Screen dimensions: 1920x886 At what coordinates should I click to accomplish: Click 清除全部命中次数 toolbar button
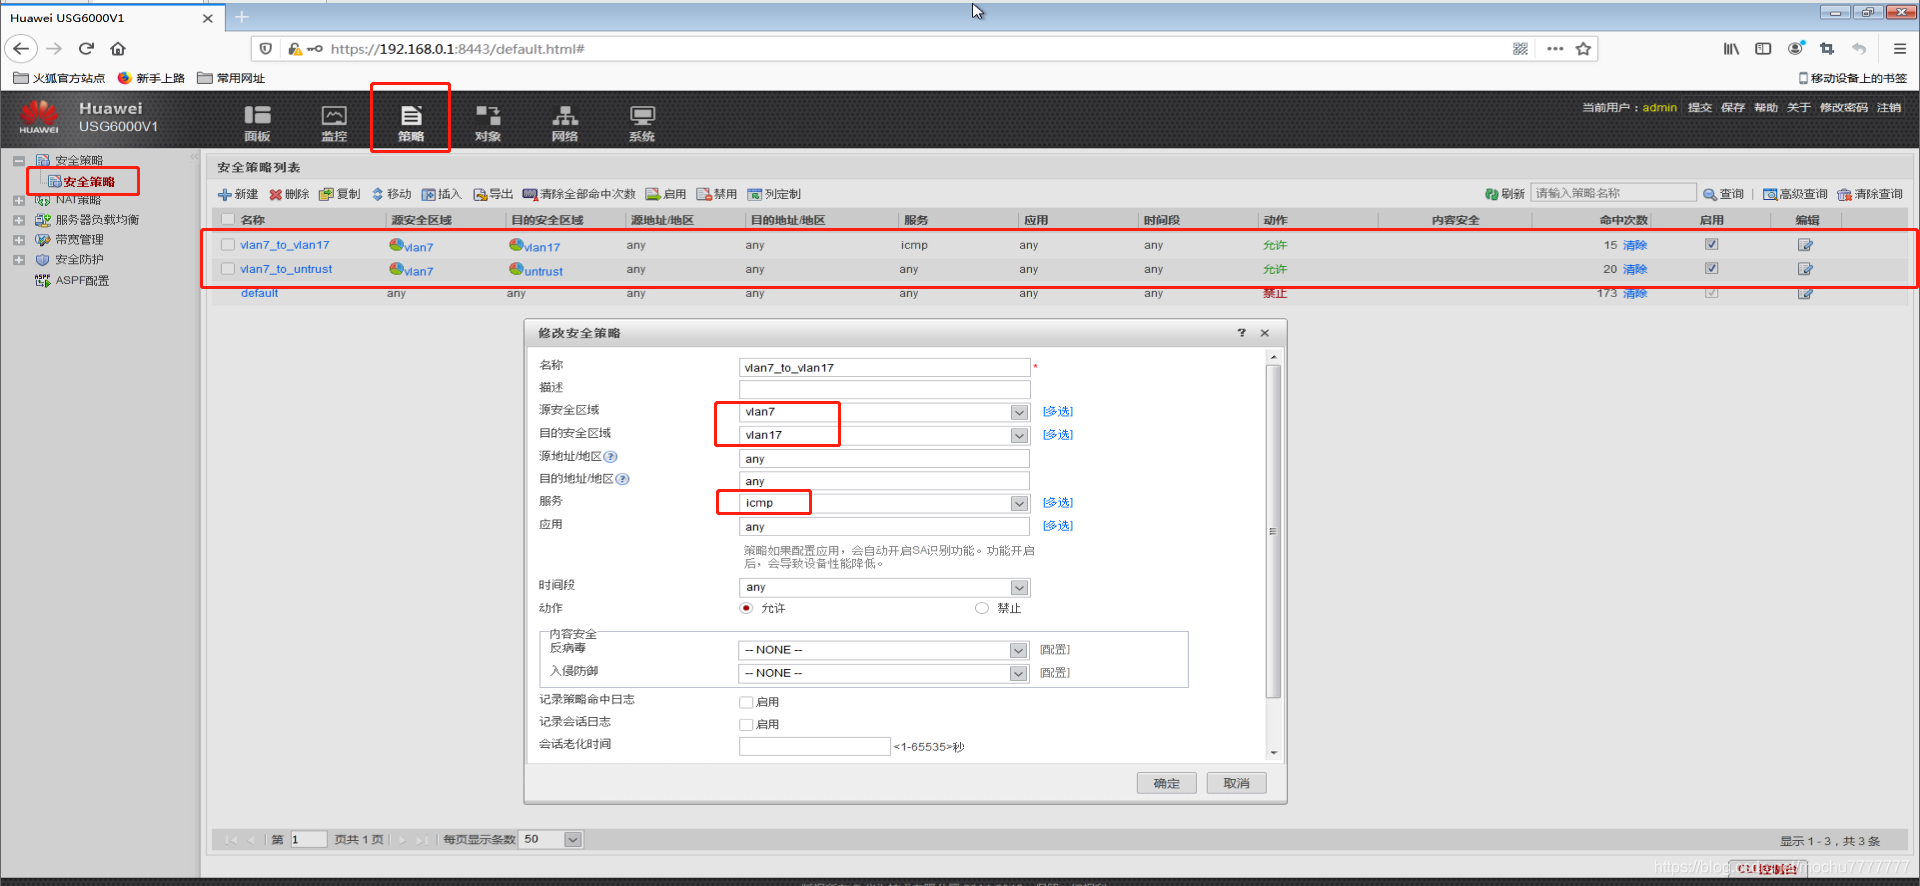[579, 194]
